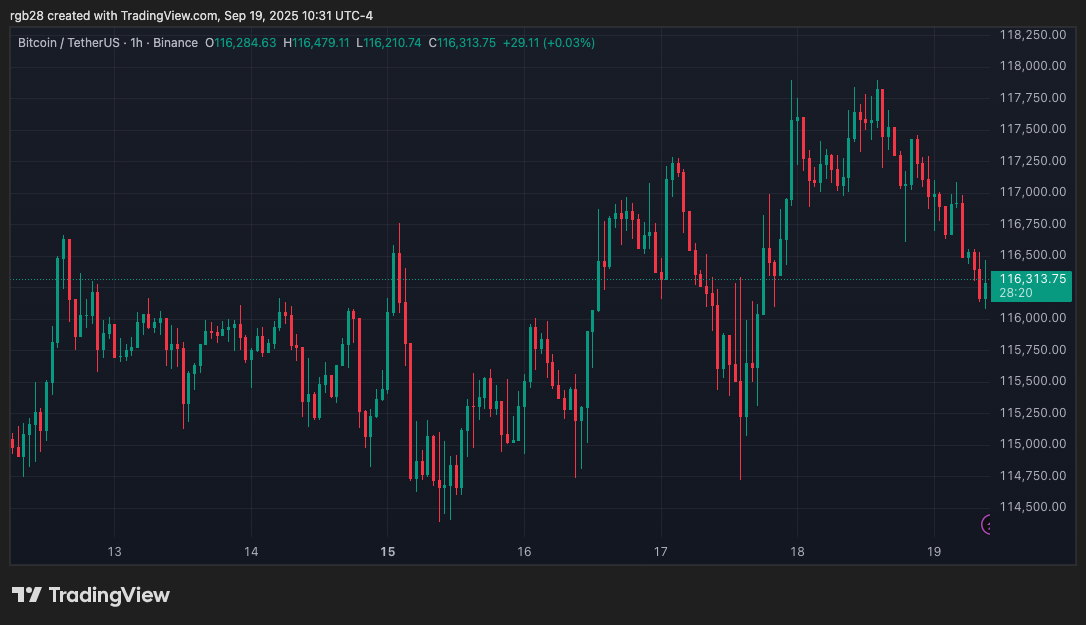Screen dimensions: 1086x625
Task: Click the 114,500.00 price axis label
Action: point(1032,507)
